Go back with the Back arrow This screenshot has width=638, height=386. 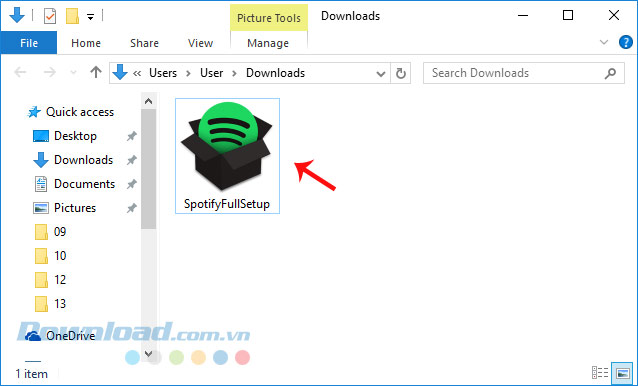tap(20, 73)
